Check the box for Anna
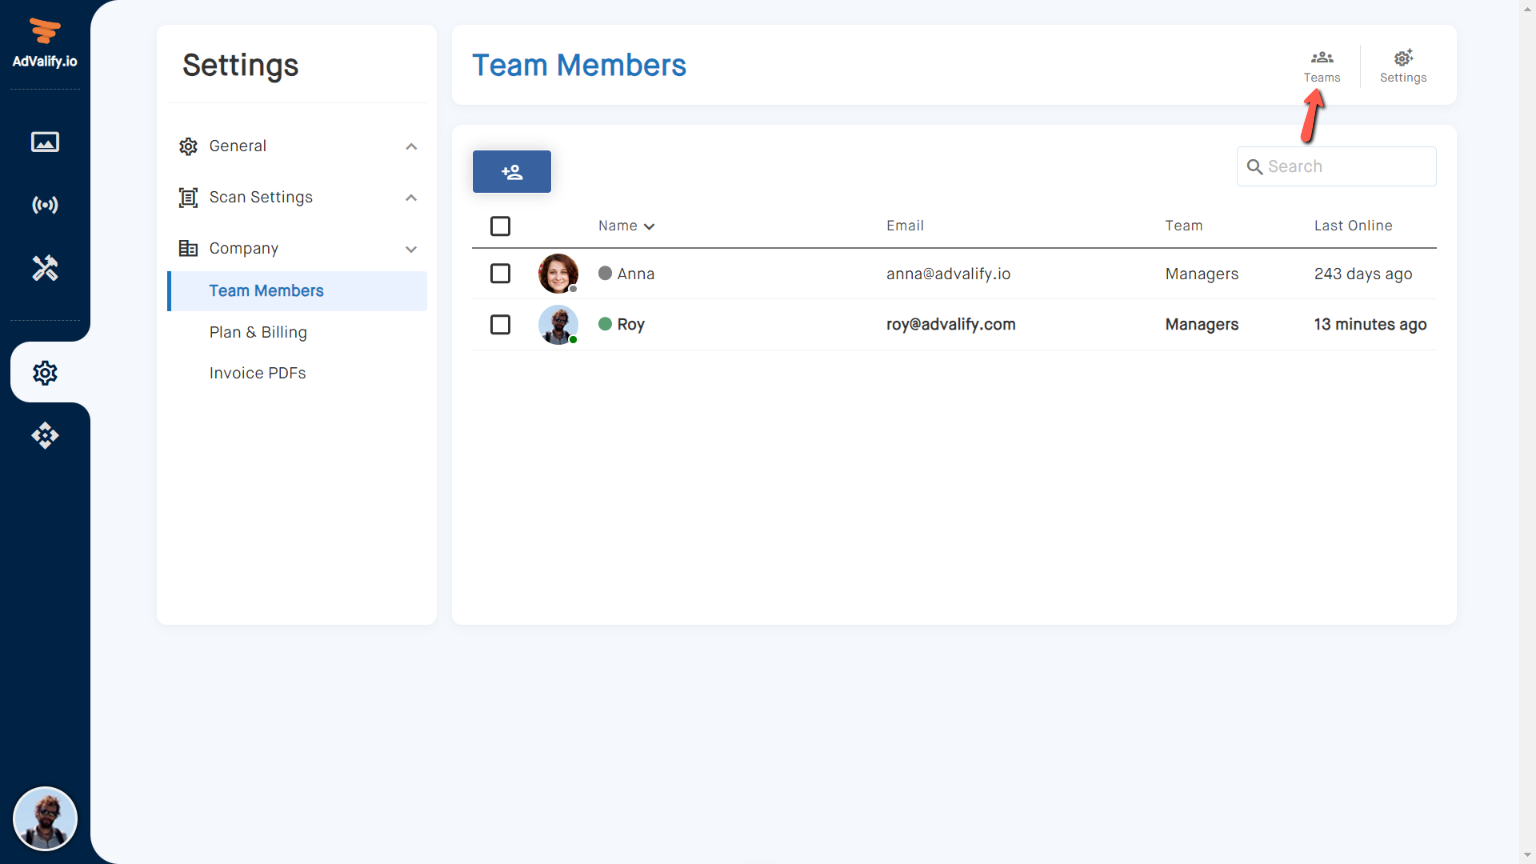The width and height of the screenshot is (1536, 864). click(x=500, y=274)
